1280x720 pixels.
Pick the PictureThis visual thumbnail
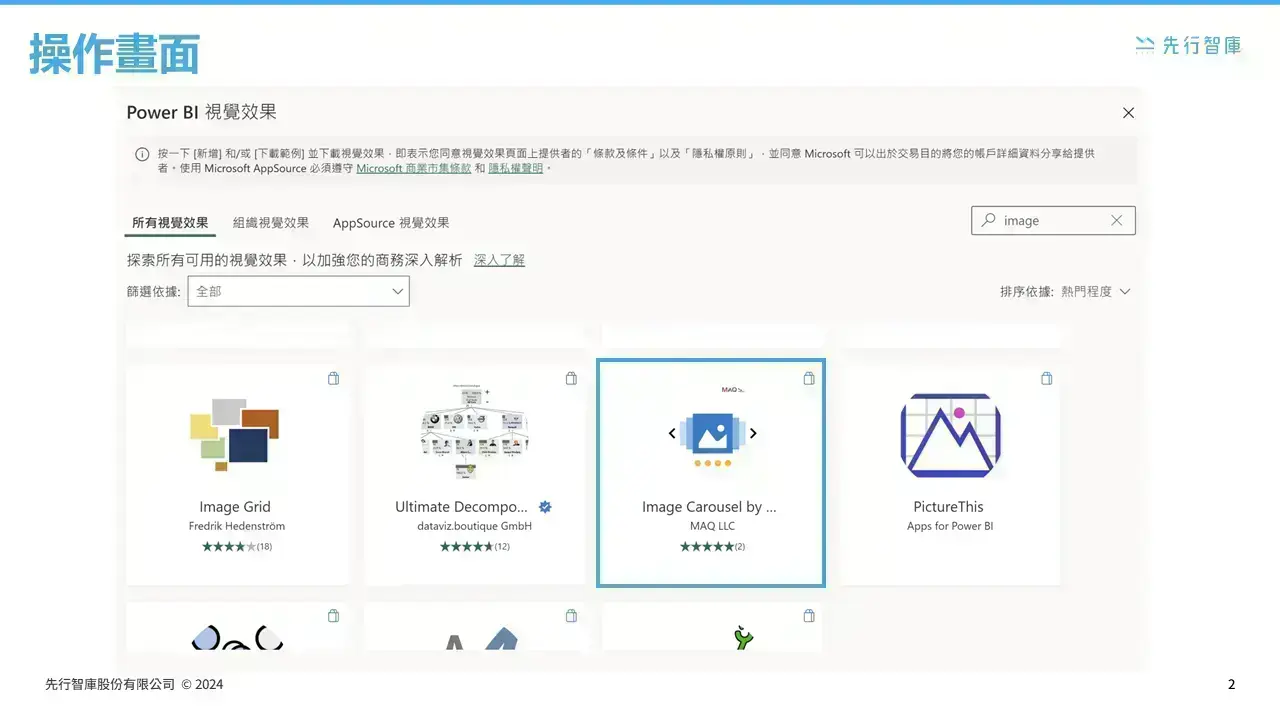pyautogui.click(x=950, y=434)
